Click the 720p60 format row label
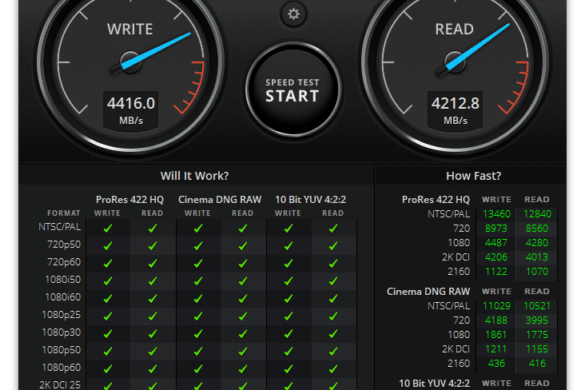The height and width of the screenshot is (390, 585). coord(64,262)
